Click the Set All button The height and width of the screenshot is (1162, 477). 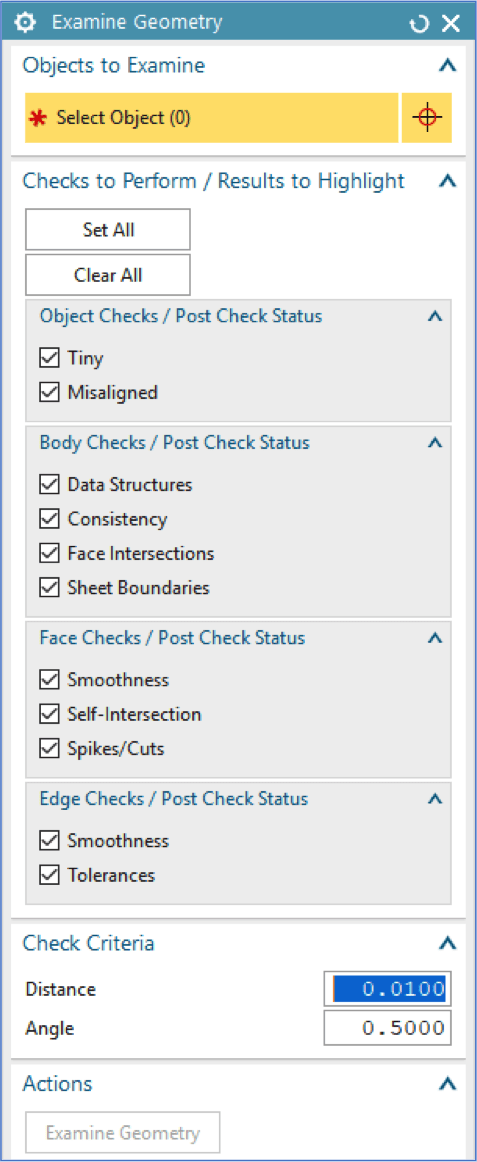(x=108, y=230)
